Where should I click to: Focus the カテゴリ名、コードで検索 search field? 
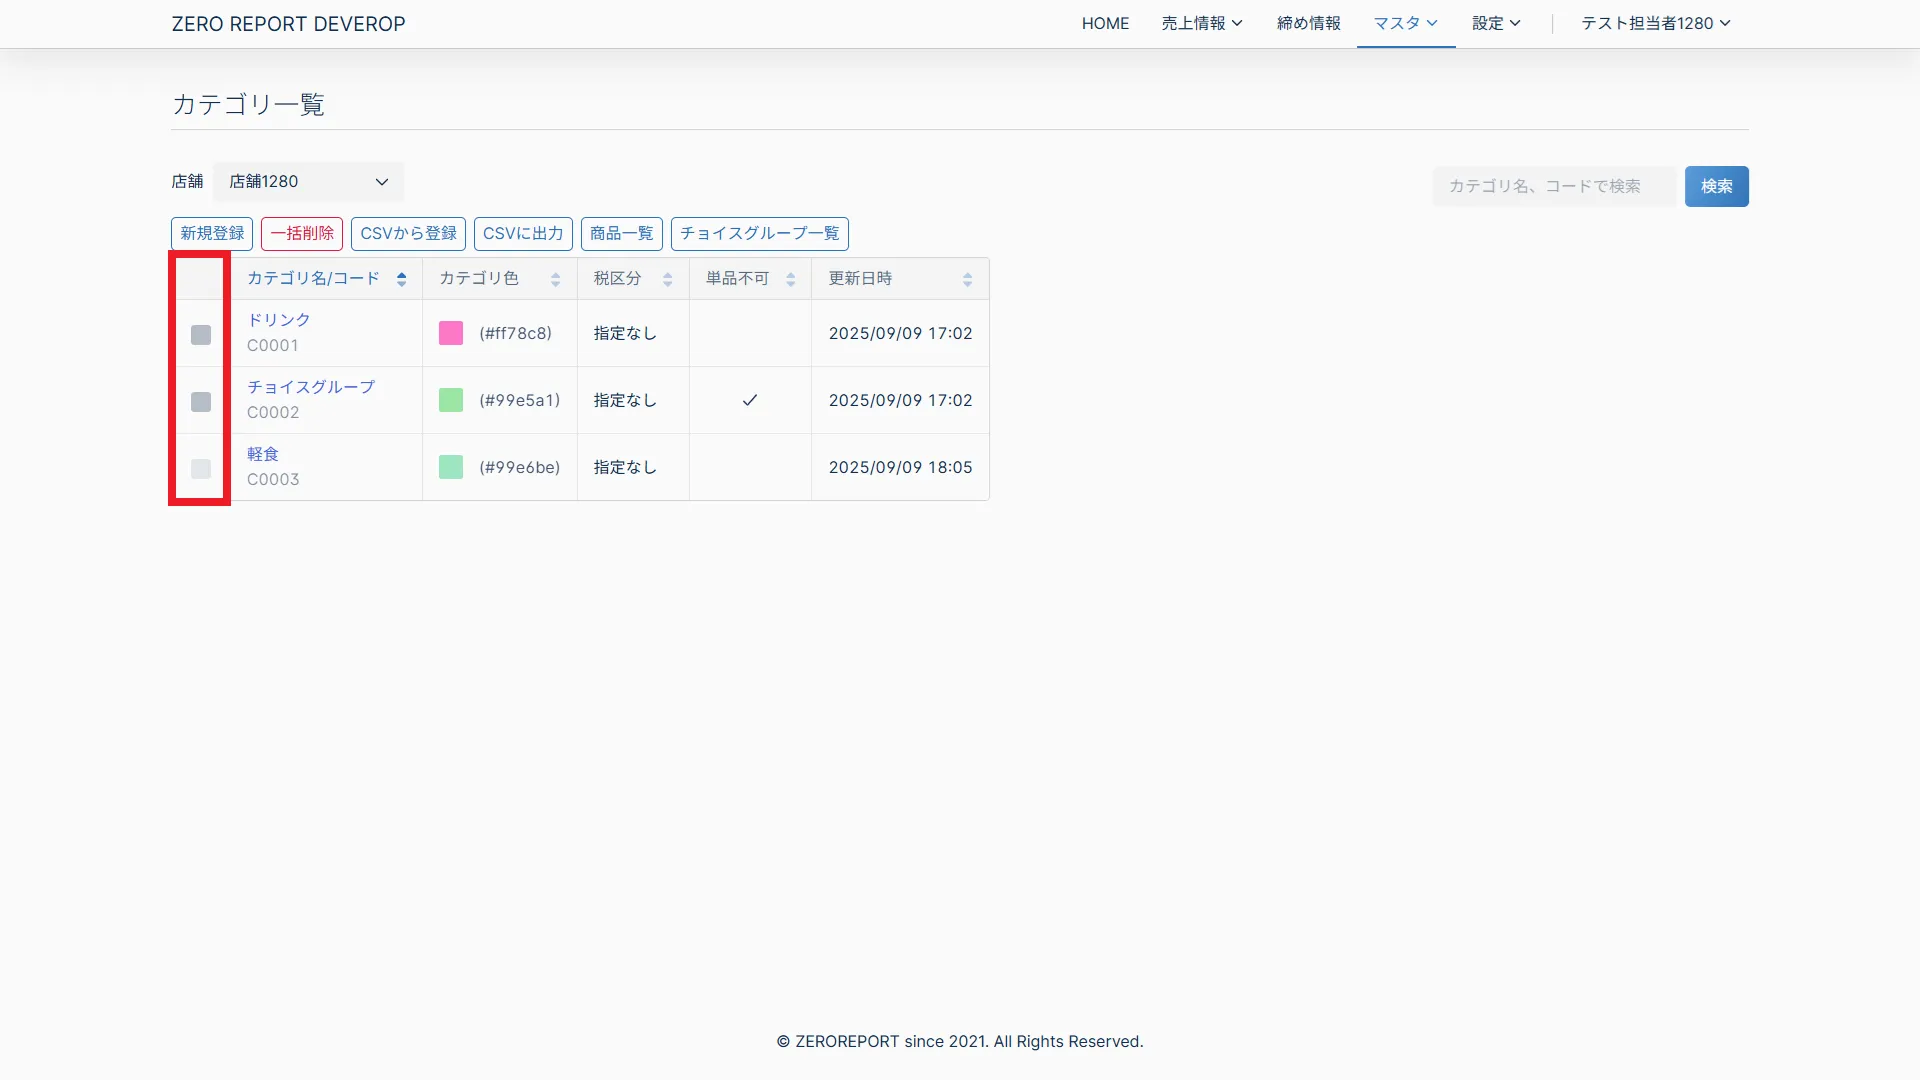(1553, 186)
